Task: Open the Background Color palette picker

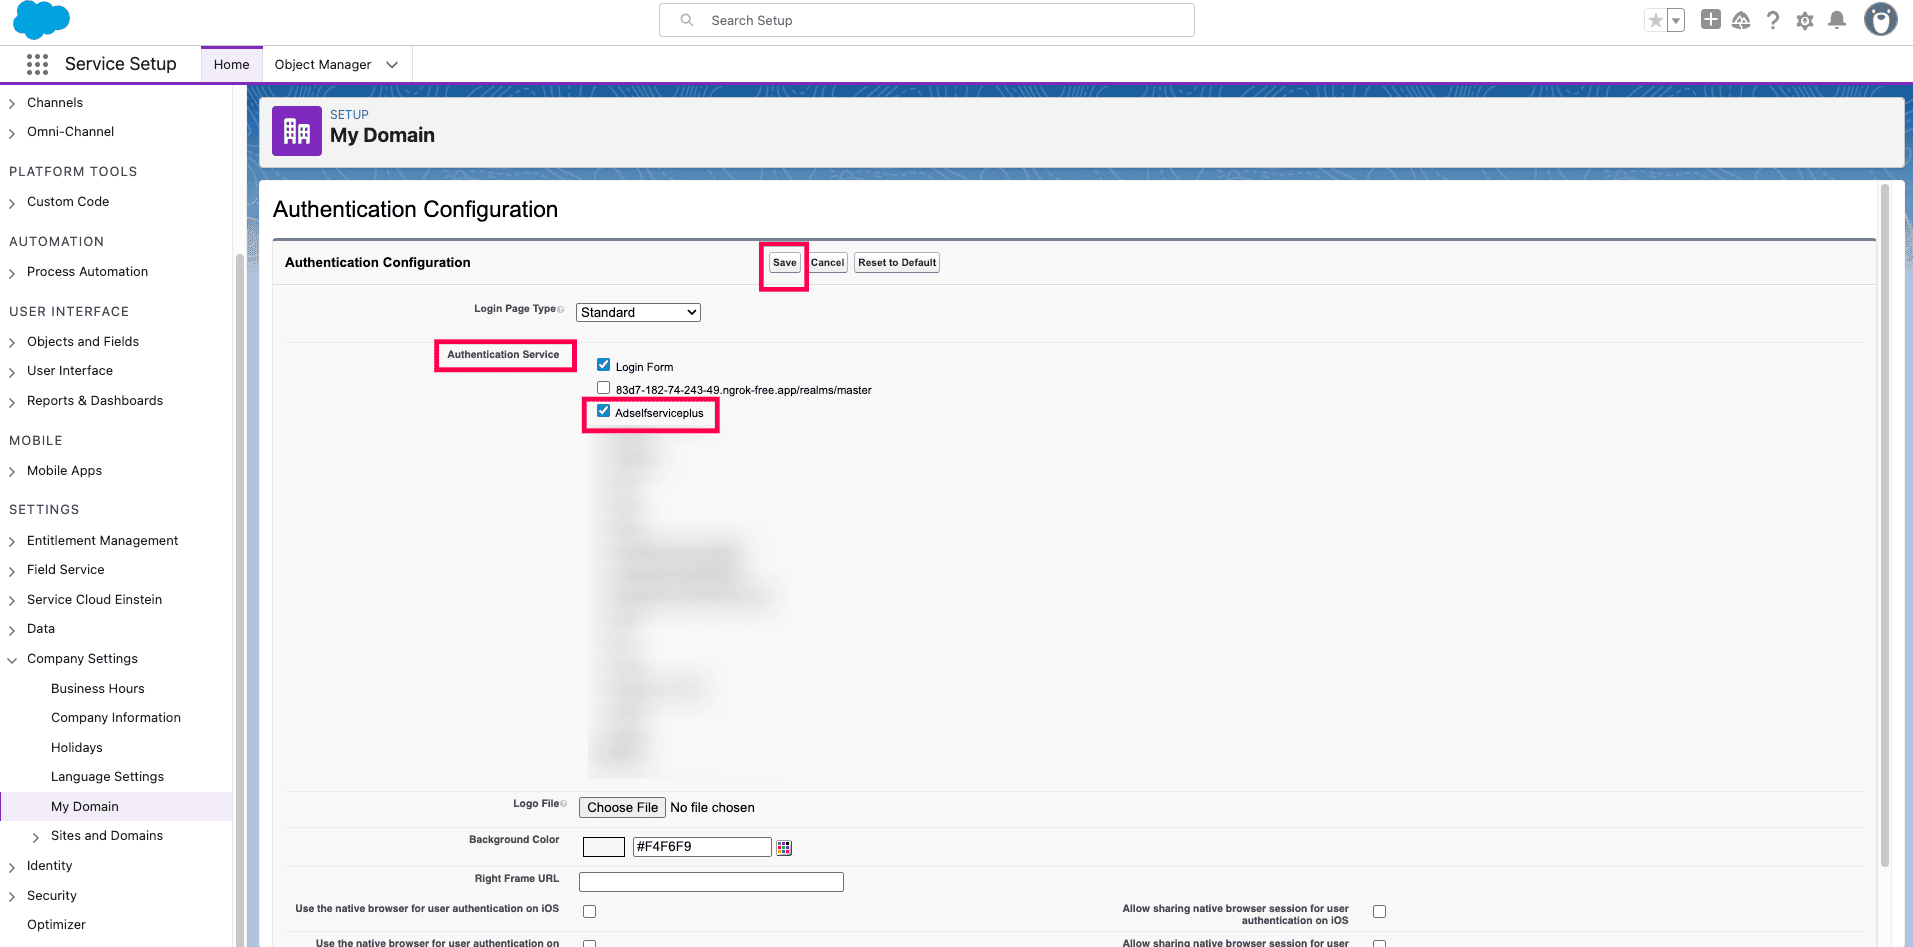Action: pos(784,847)
